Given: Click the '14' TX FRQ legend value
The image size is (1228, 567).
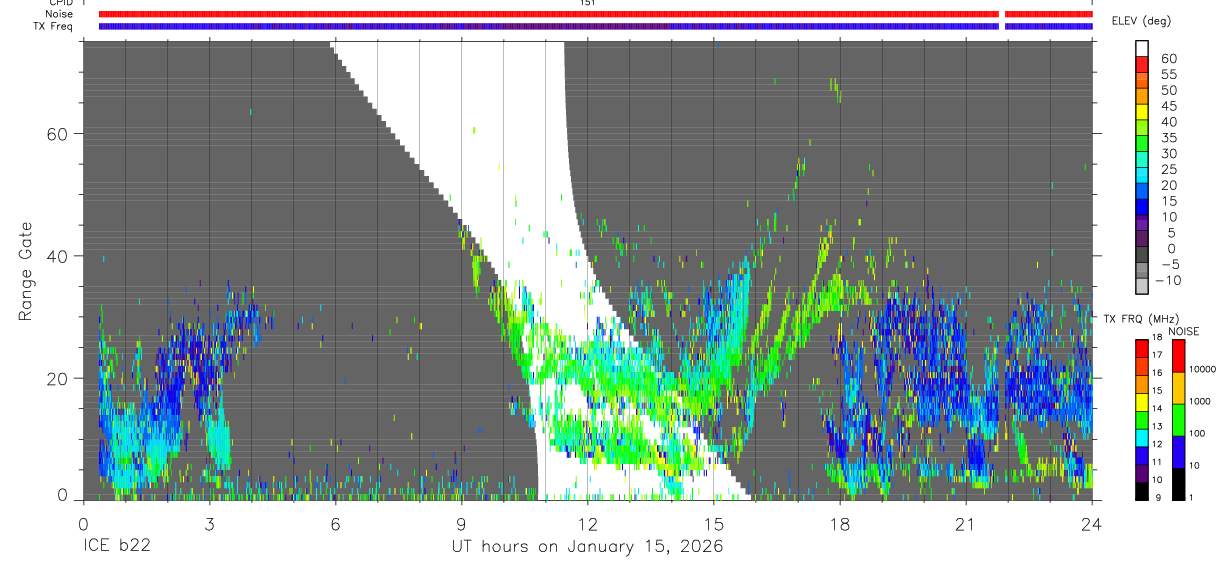Looking at the screenshot, I should coord(1157,408).
